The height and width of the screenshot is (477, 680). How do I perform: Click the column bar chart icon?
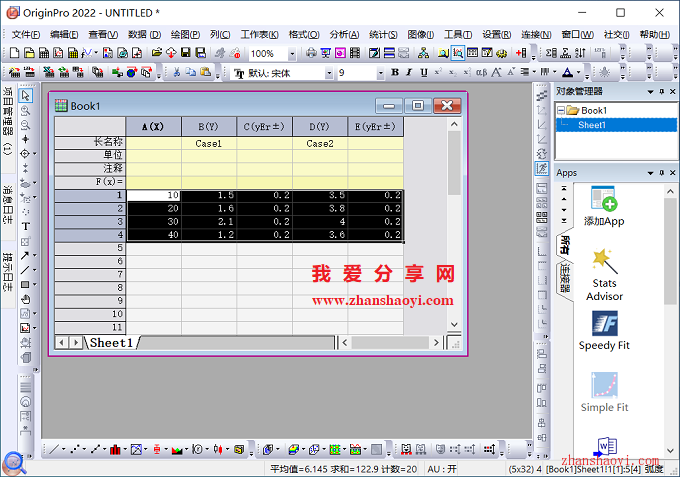click(x=115, y=450)
